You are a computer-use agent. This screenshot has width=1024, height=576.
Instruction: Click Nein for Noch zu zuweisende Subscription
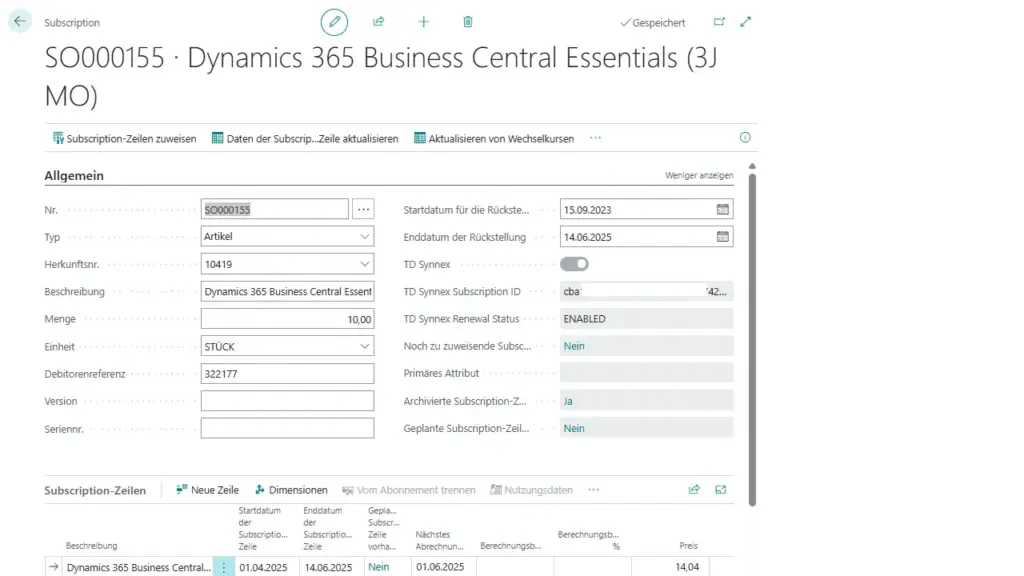coord(574,346)
